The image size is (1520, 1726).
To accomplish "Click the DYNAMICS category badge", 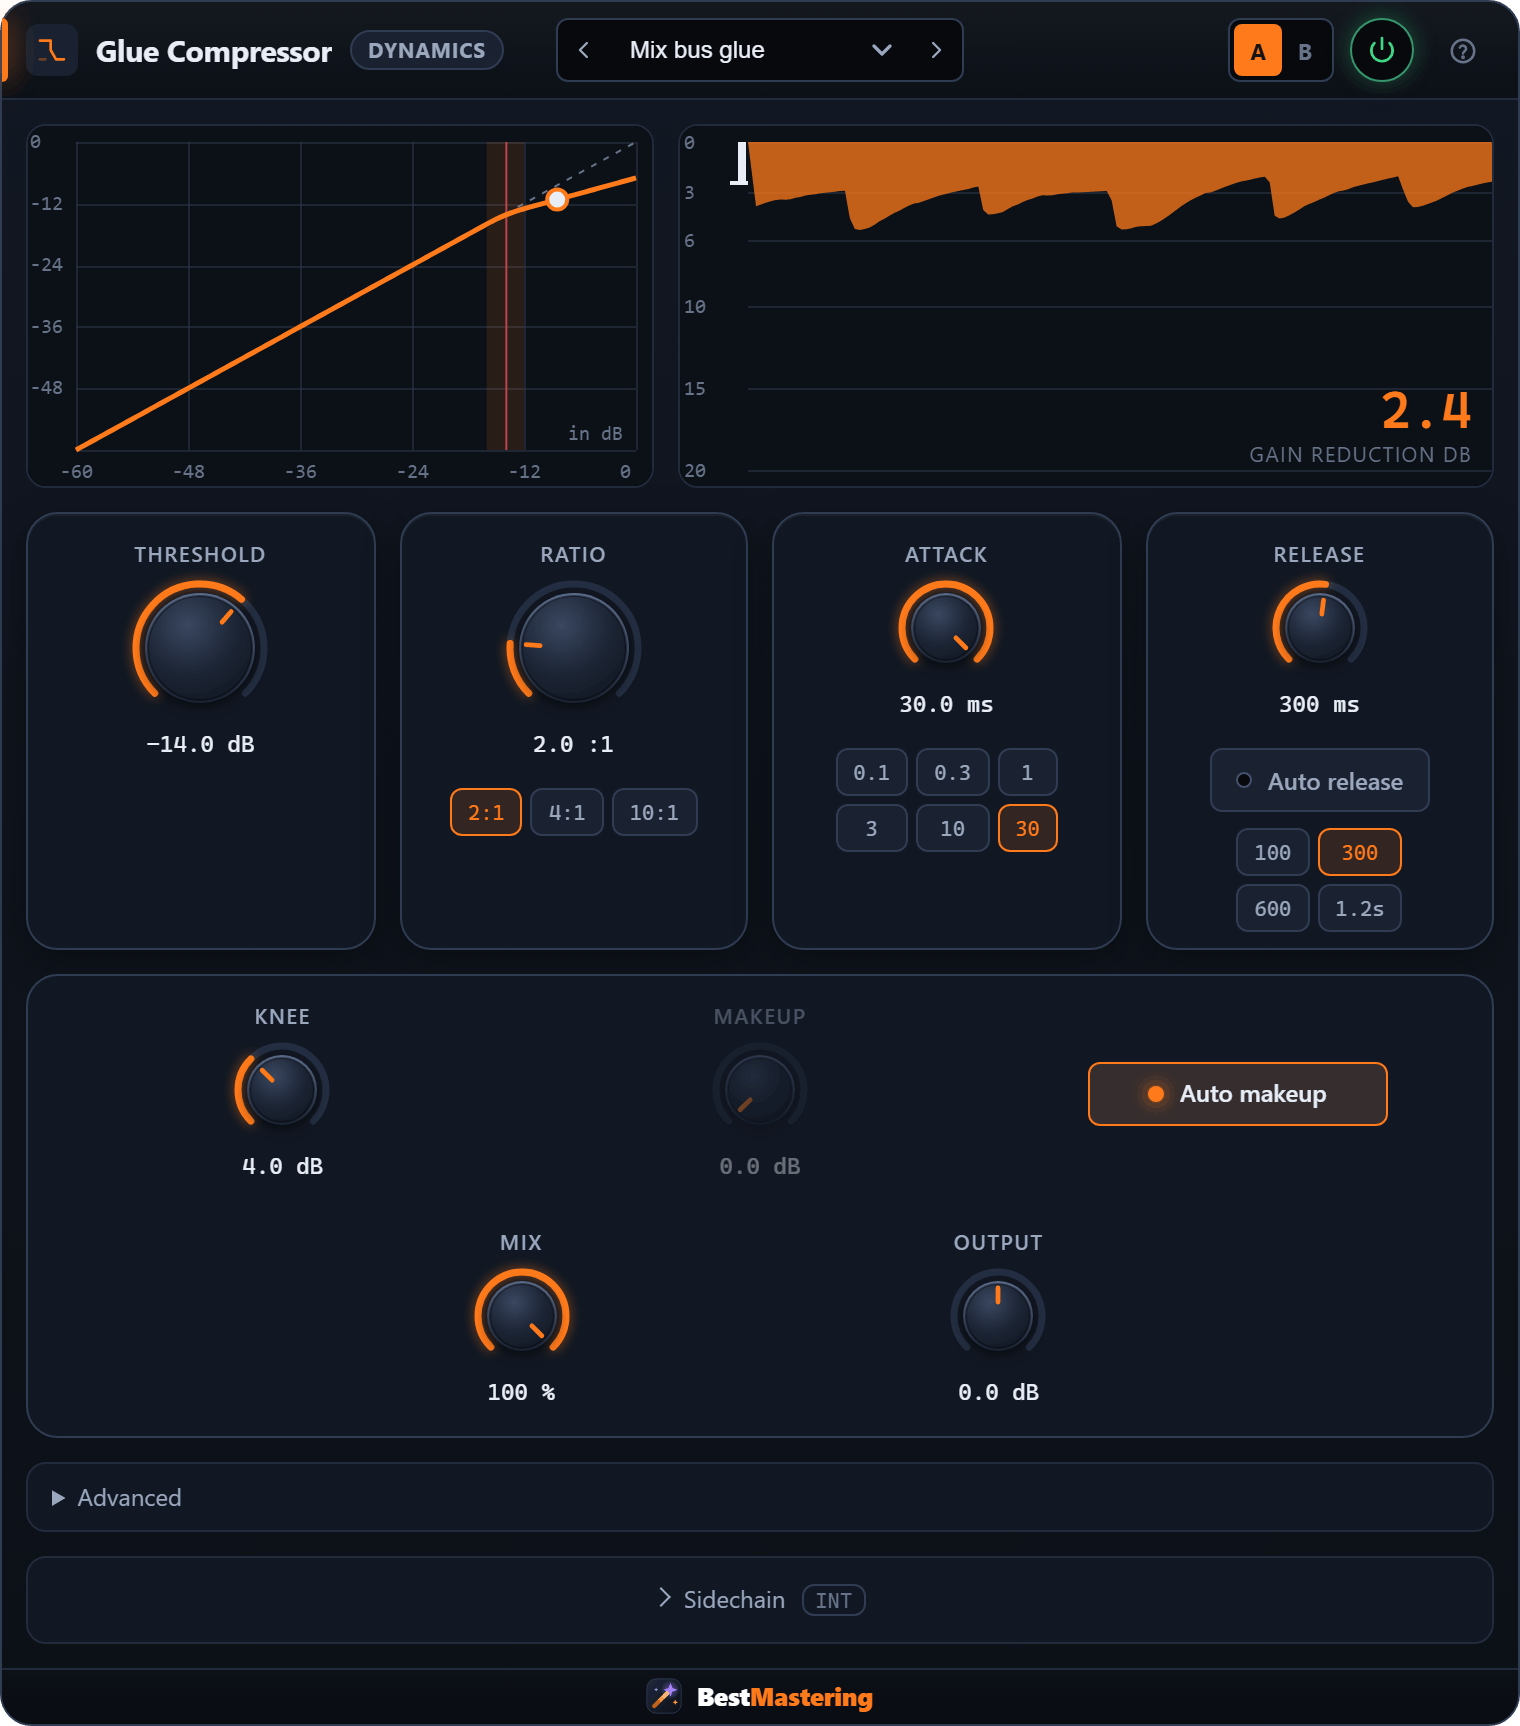I will coord(427,50).
